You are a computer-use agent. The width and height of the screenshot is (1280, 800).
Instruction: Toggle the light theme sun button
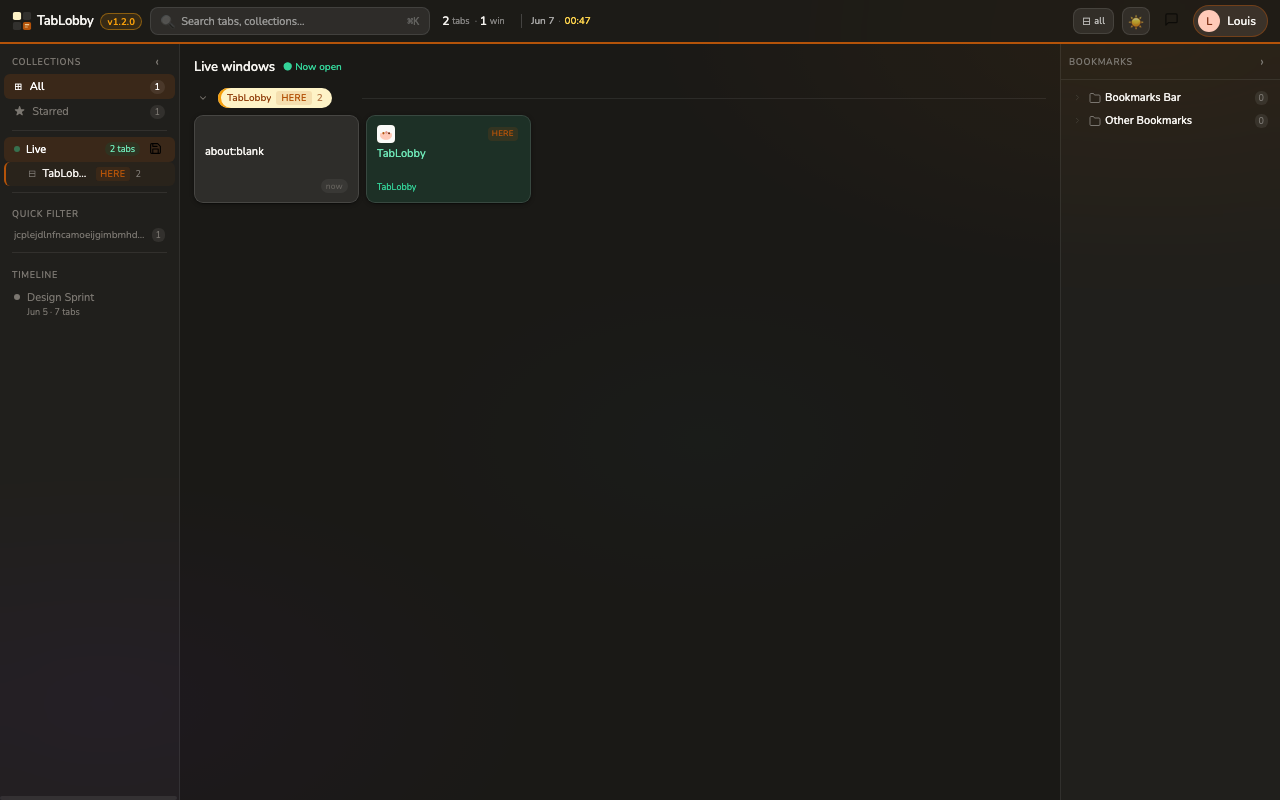click(1135, 21)
